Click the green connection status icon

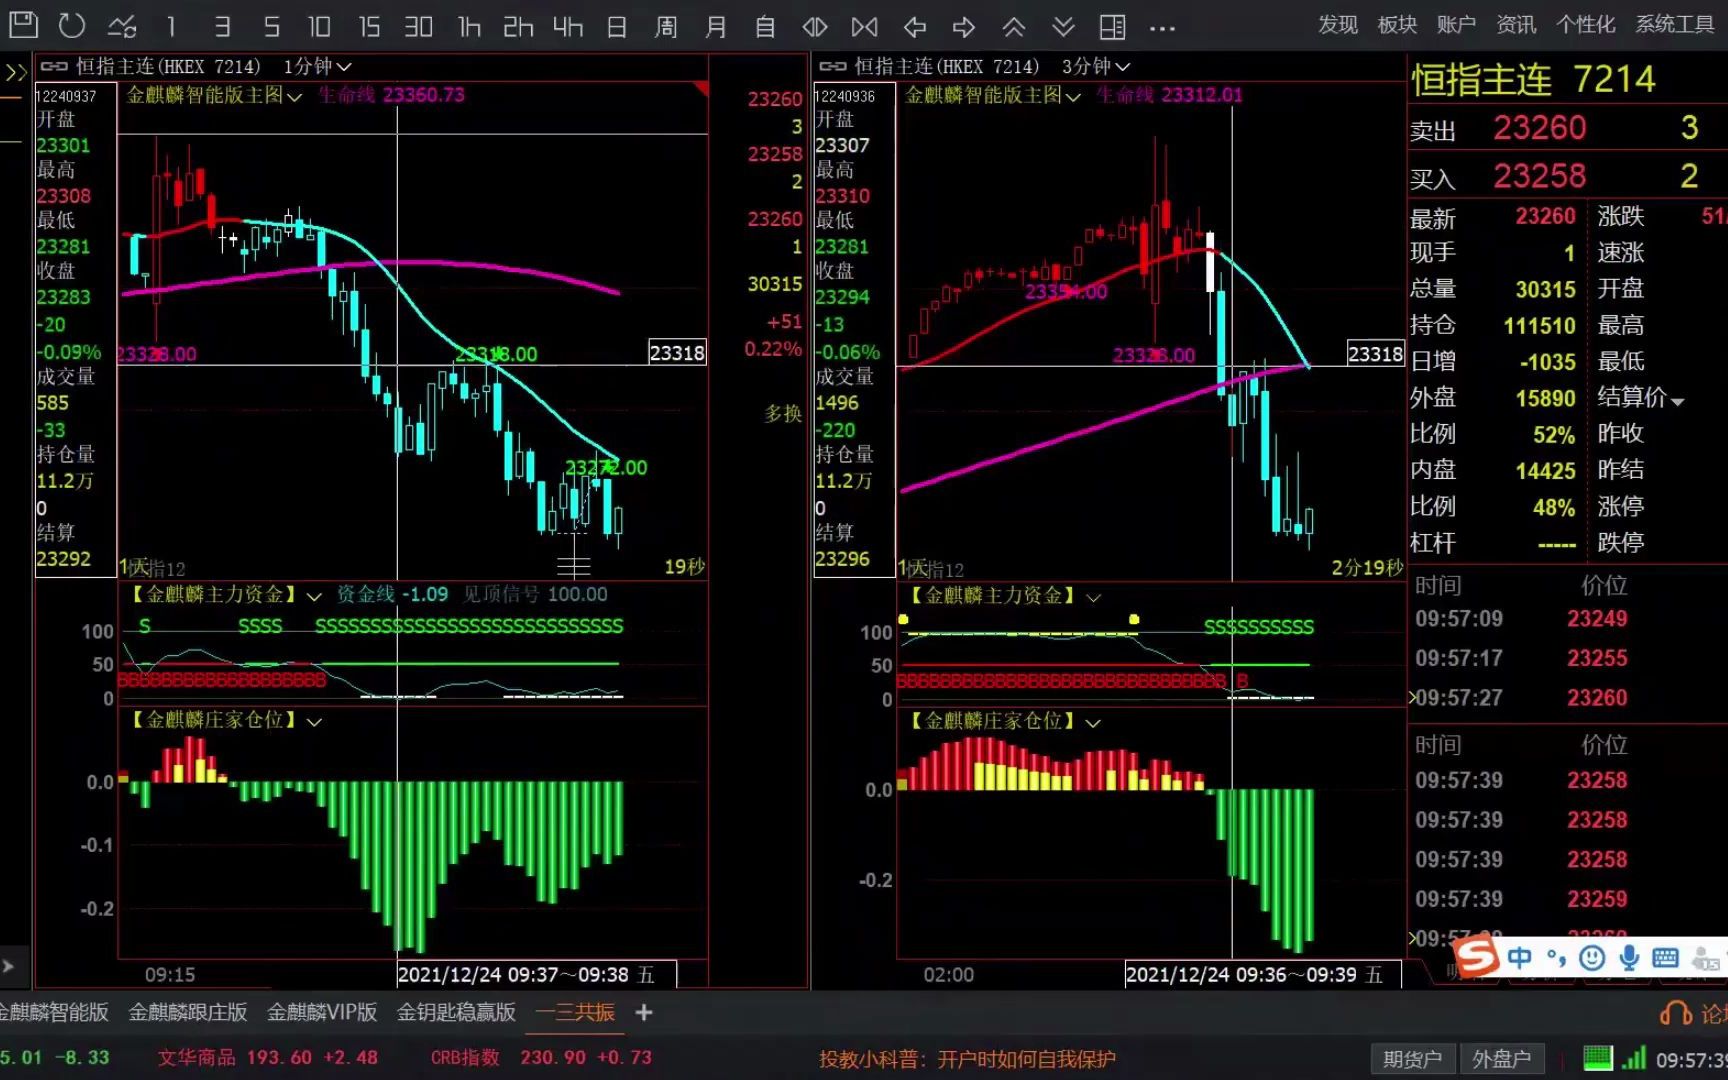[1598, 1058]
